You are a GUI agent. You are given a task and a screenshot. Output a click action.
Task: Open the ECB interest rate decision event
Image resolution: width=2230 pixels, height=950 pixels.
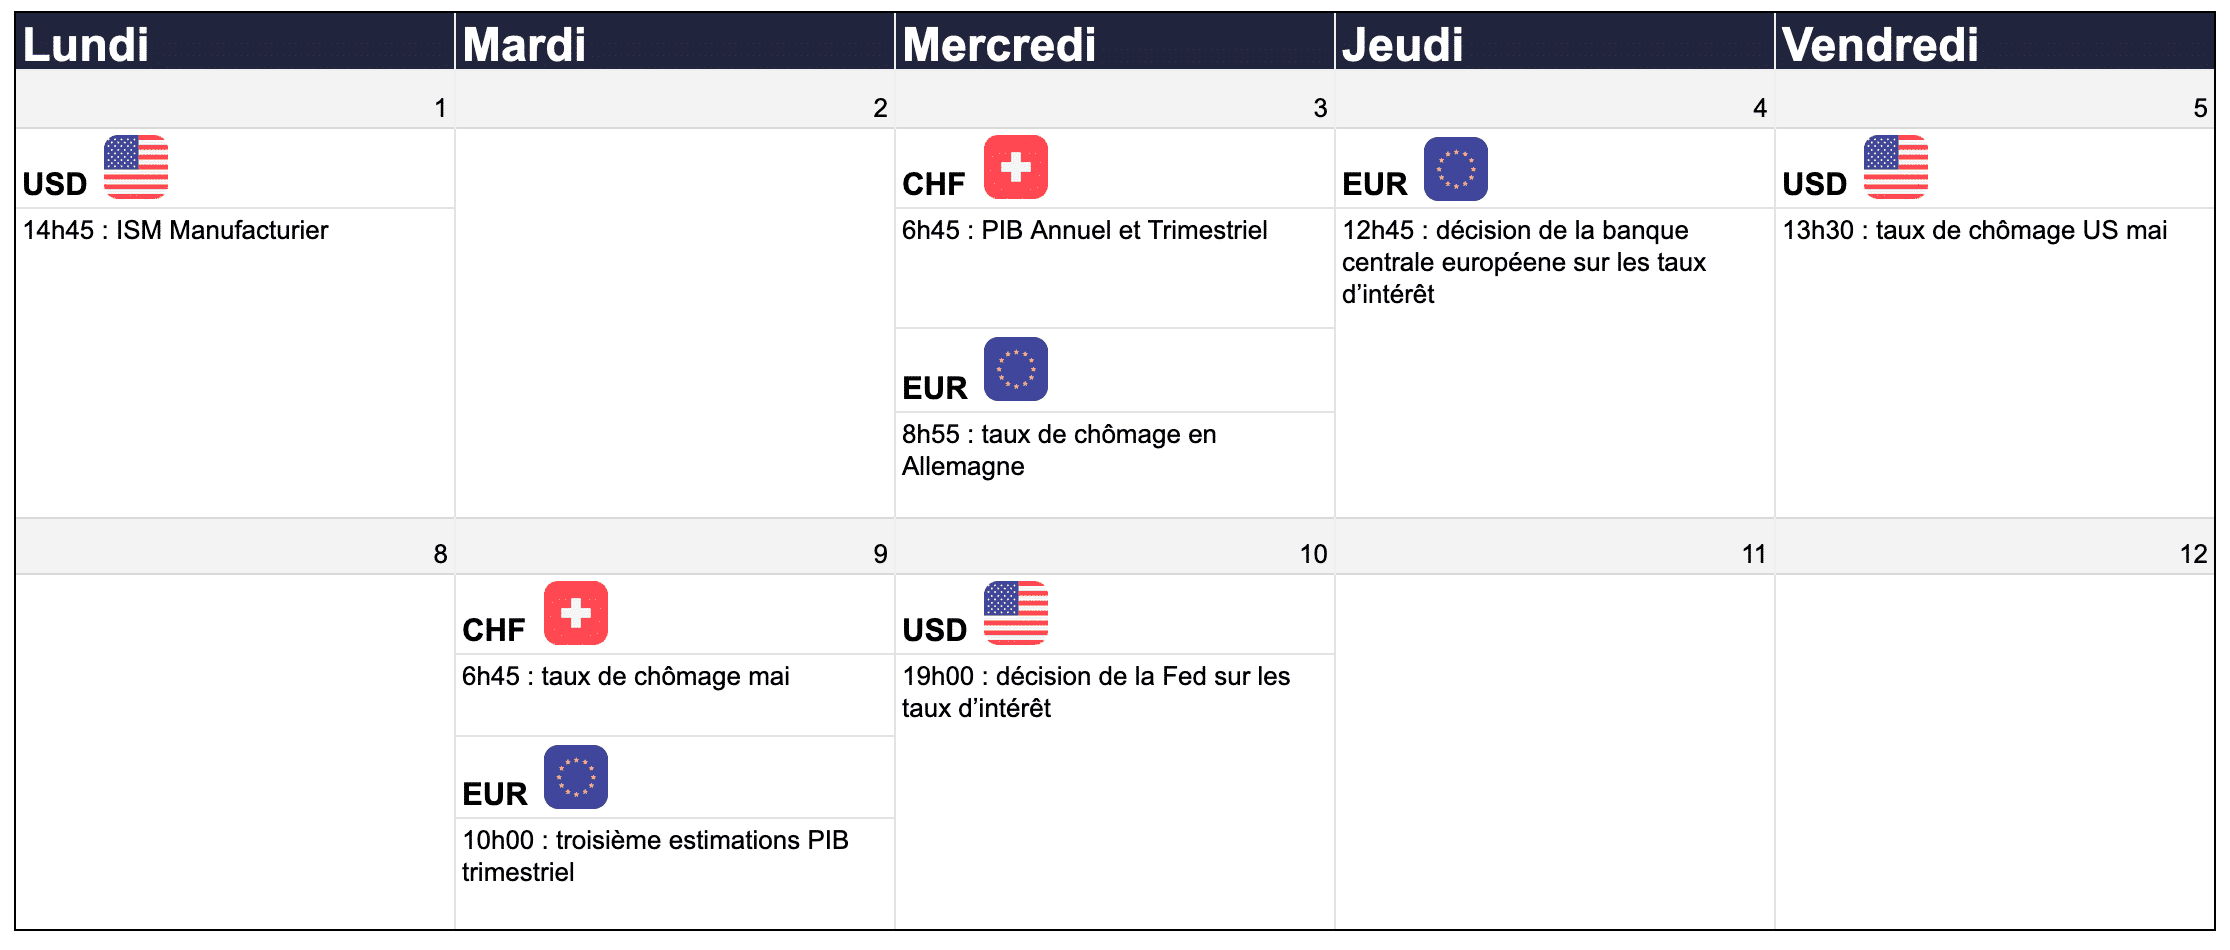pyautogui.click(x=1524, y=262)
